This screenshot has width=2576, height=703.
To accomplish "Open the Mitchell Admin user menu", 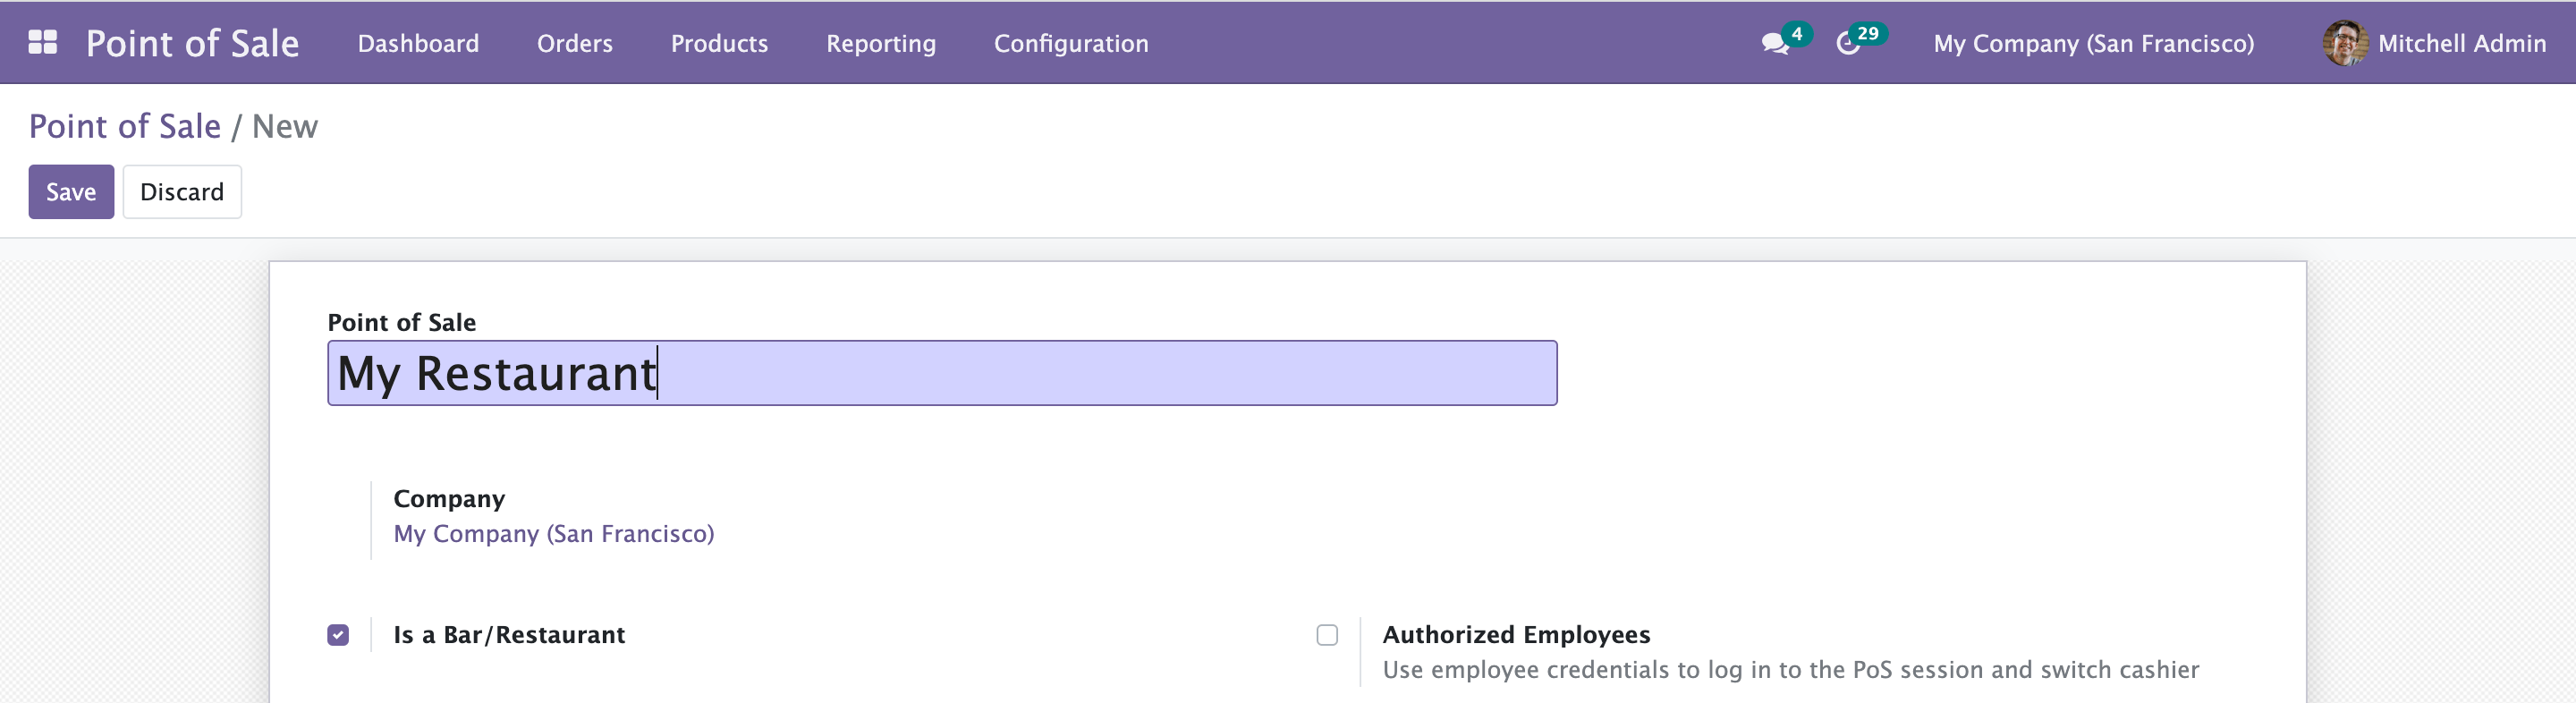I will pyautogui.click(x=2461, y=43).
